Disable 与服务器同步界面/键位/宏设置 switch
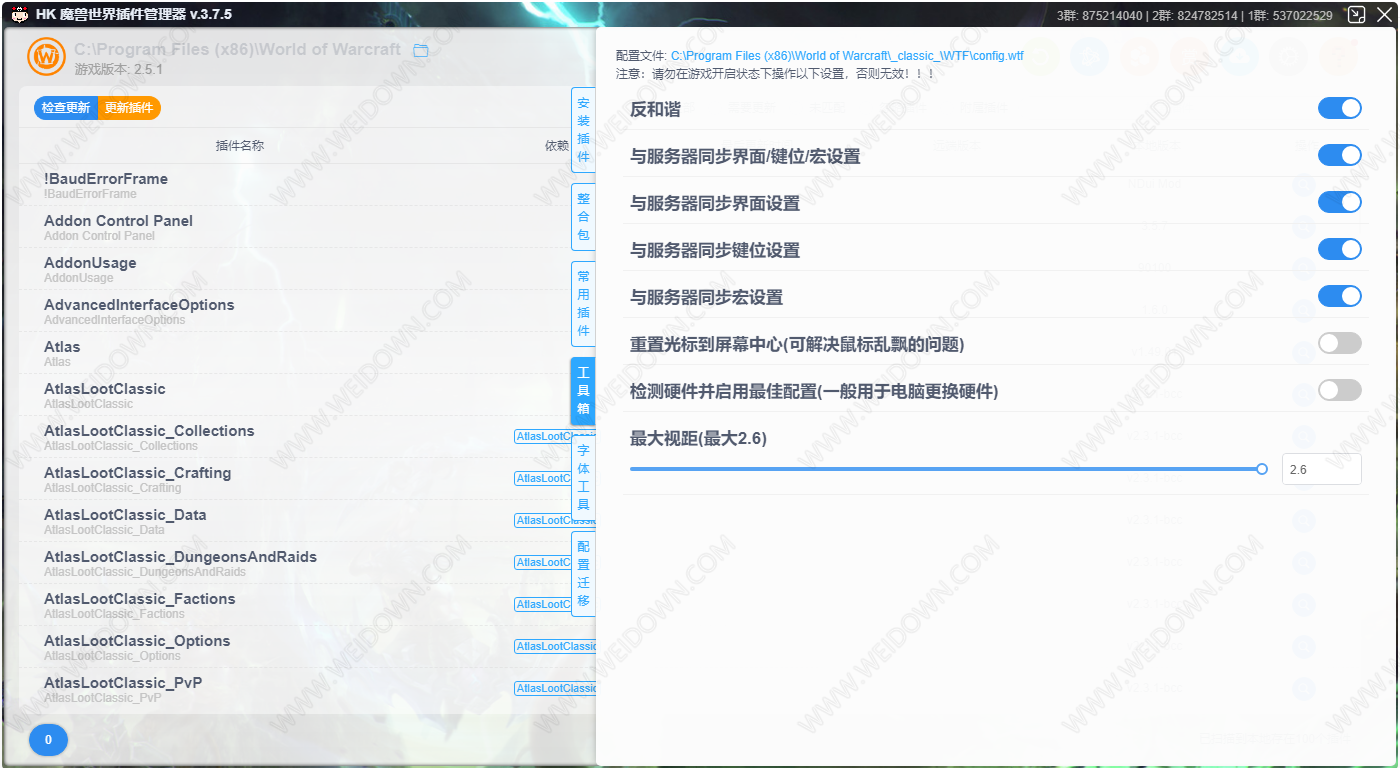This screenshot has width=1400, height=768. point(1340,155)
